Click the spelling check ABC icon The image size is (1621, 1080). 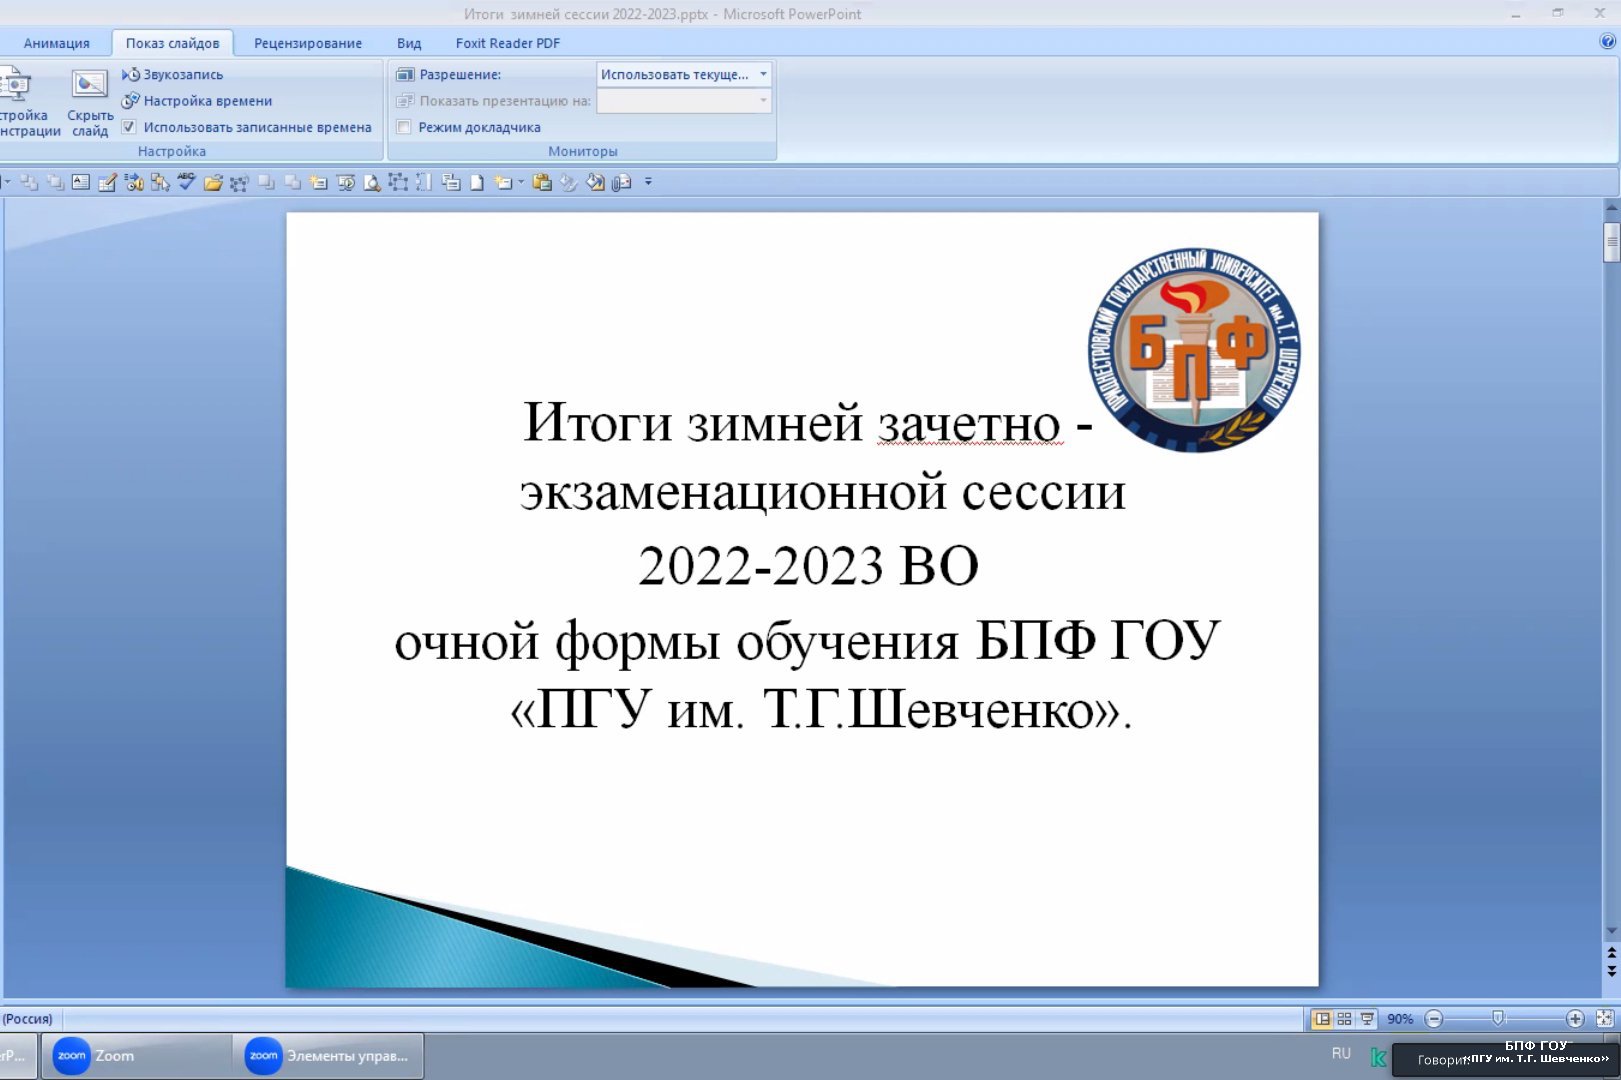click(x=186, y=182)
